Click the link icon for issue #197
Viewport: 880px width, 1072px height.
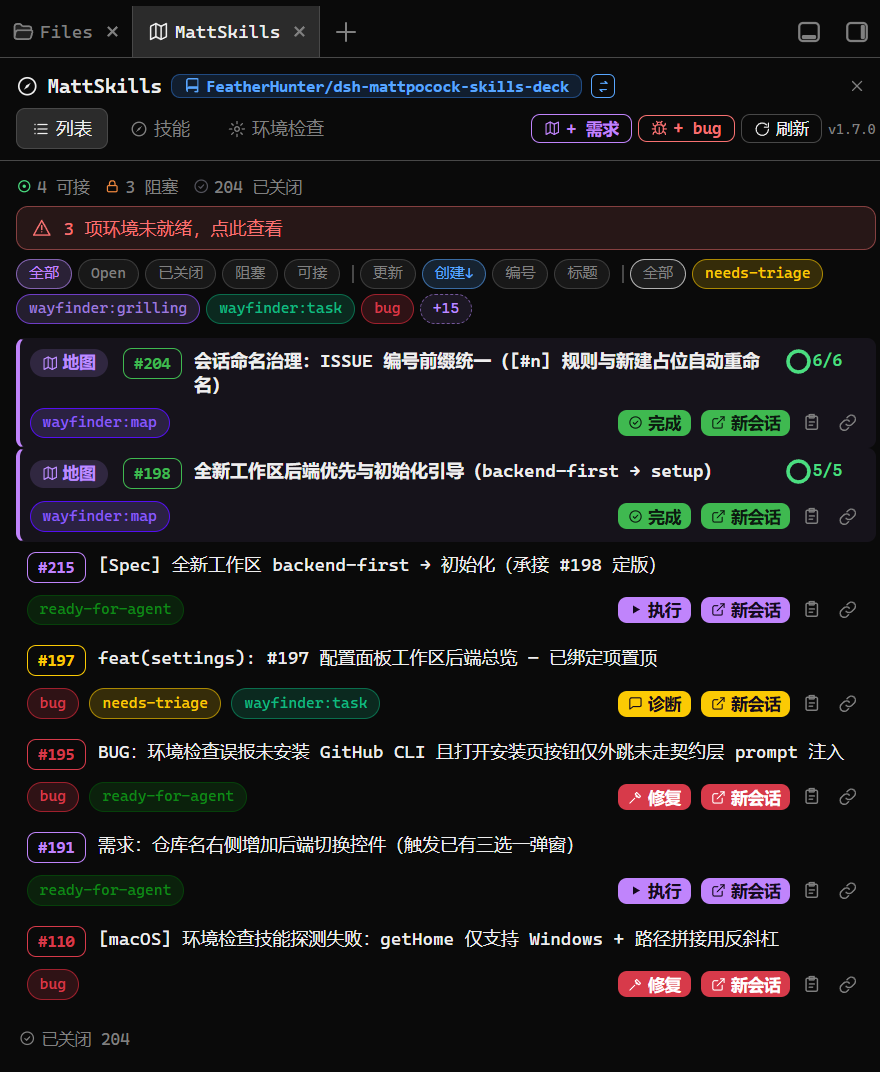848,703
